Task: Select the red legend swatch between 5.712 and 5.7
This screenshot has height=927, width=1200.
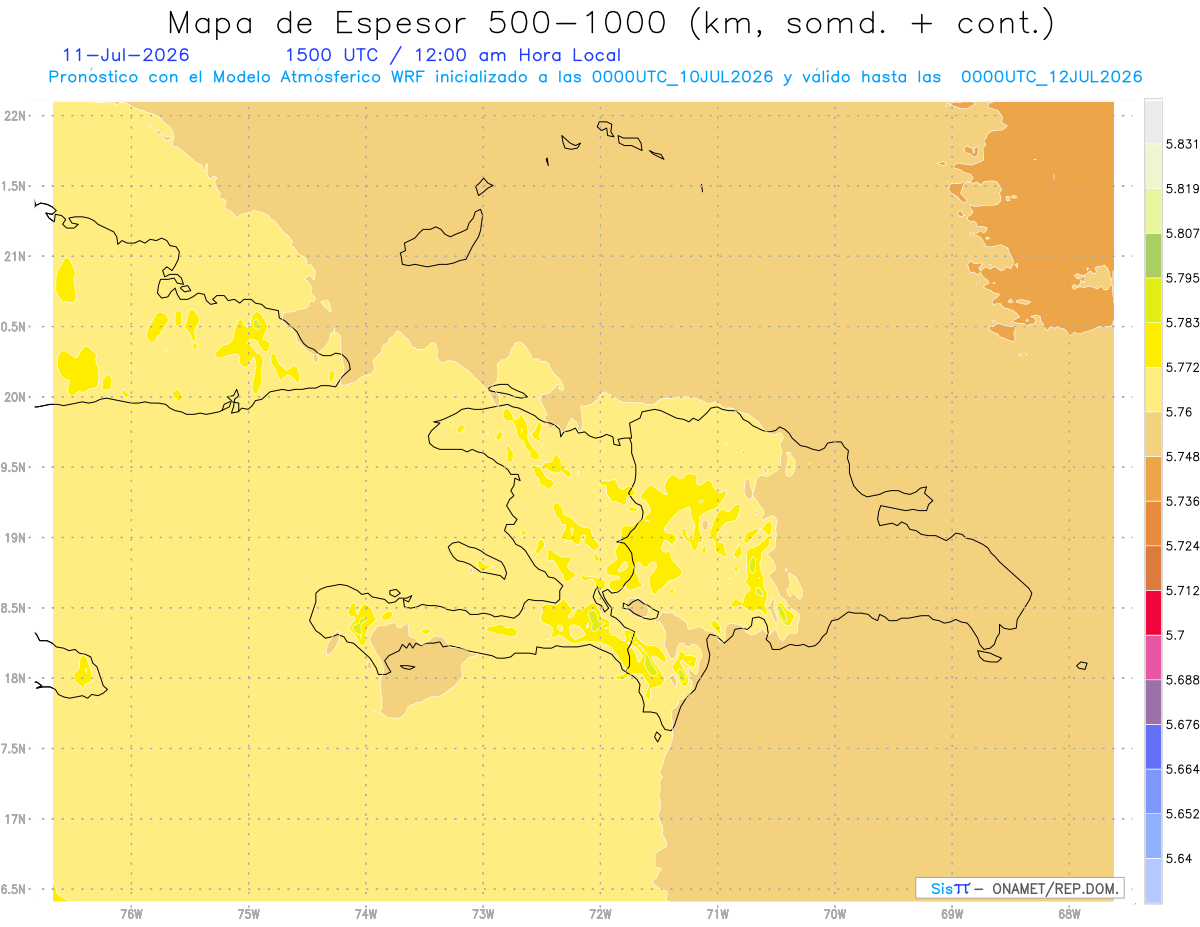Action: tap(1153, 612)
